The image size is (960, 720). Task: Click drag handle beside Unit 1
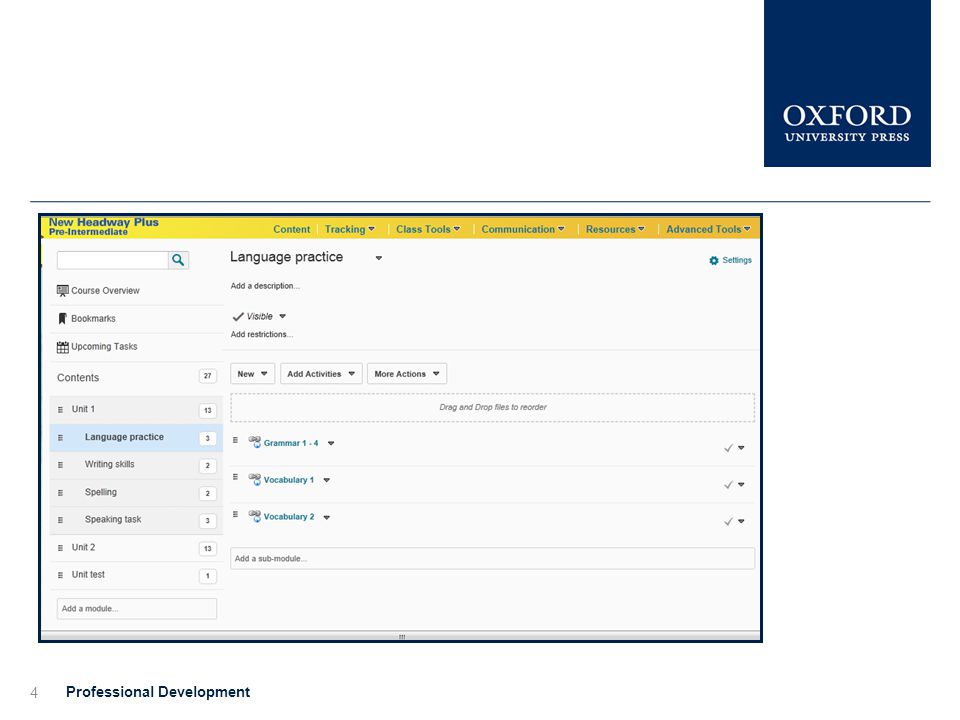[60, 410]
